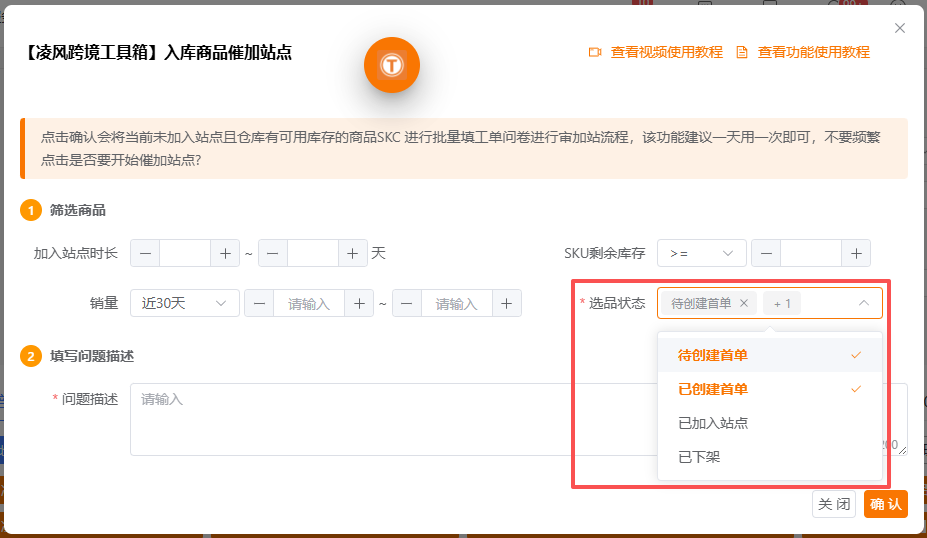927x538 pixels.
Task: Click the orange 确认 button
Action: pos(886,504)
